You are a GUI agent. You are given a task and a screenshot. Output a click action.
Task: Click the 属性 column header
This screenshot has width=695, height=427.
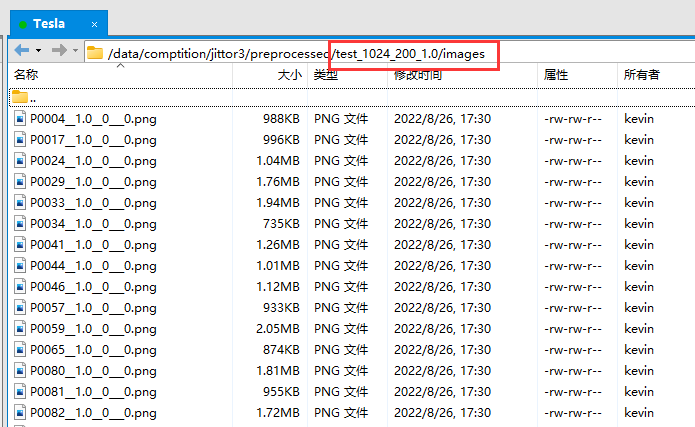pos(556,75)
